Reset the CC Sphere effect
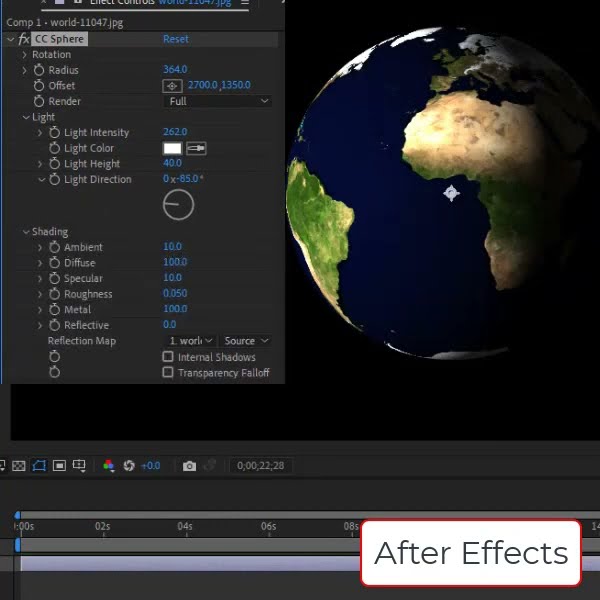 pos(176,39)
